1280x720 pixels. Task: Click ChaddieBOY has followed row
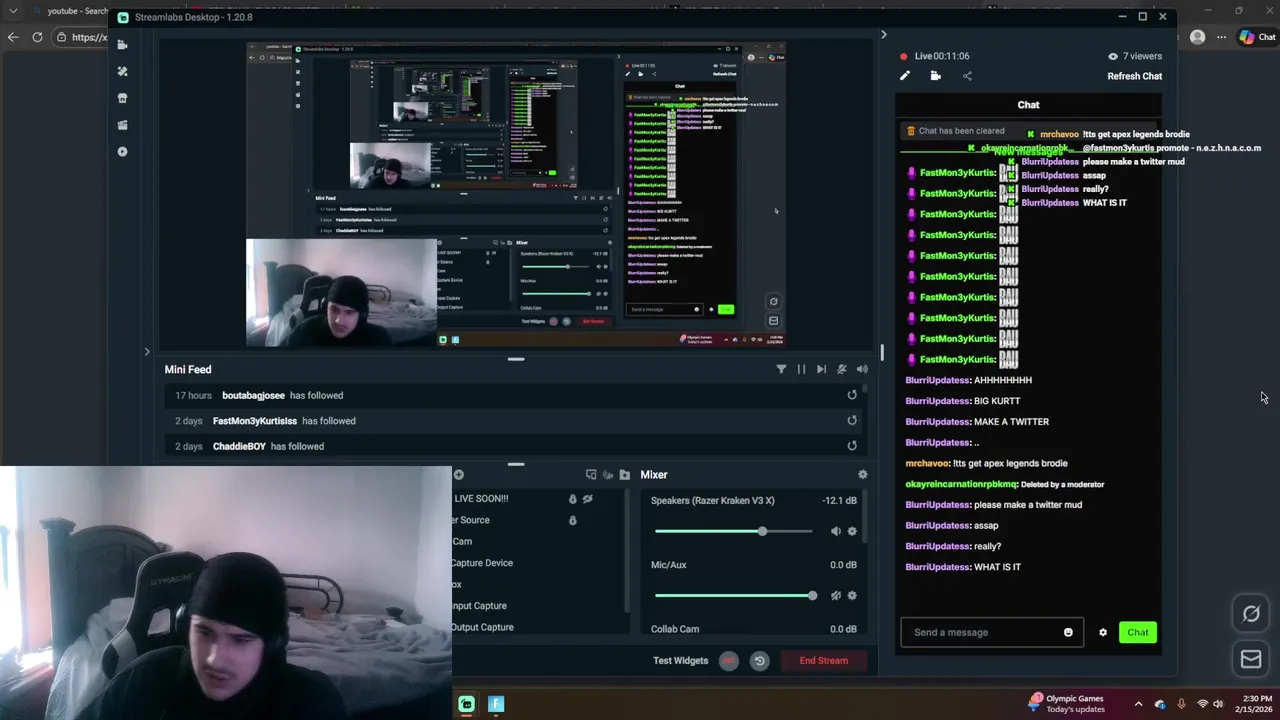coord(515,446)
